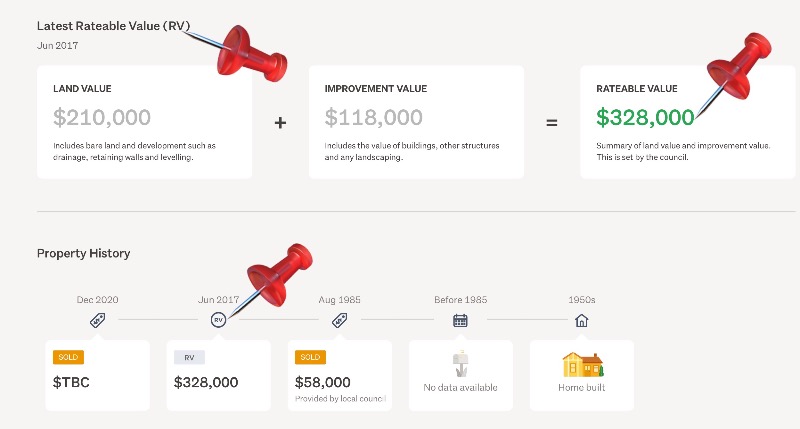
Task: Click the red pushpin over Land Value card
Action: [244, 53]
